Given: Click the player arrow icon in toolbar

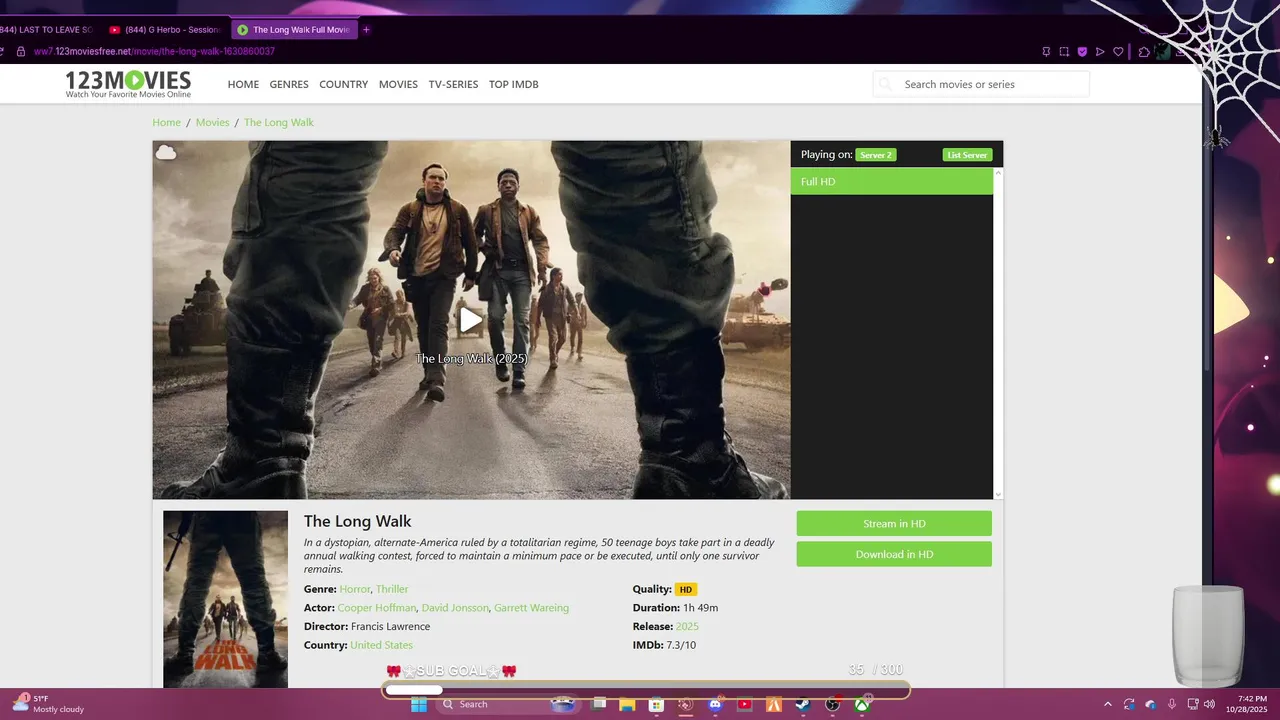Looking at the screenshot, I should (x=1100, y=52).
